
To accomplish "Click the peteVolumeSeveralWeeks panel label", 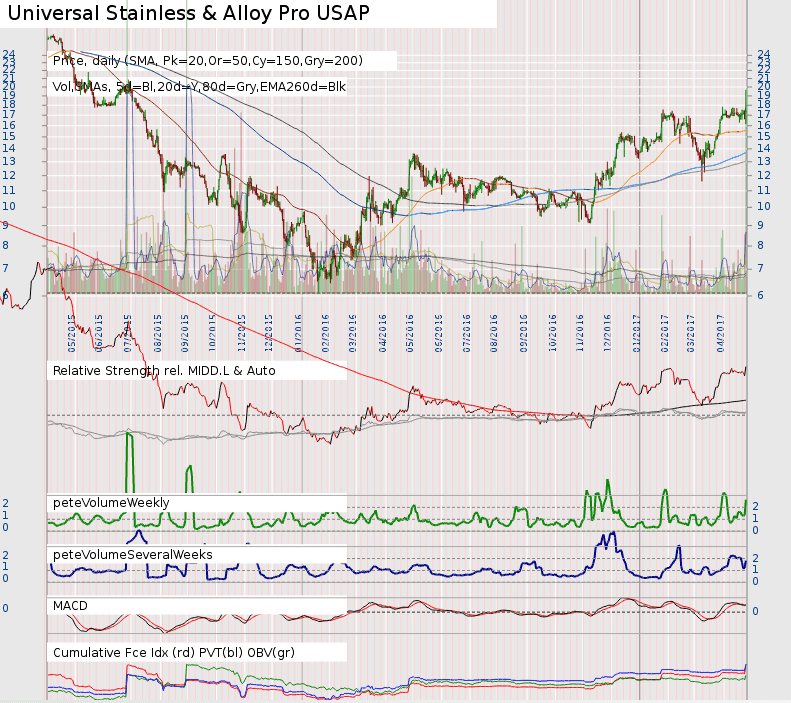I will pyautogui.click(x=133, y=555).
